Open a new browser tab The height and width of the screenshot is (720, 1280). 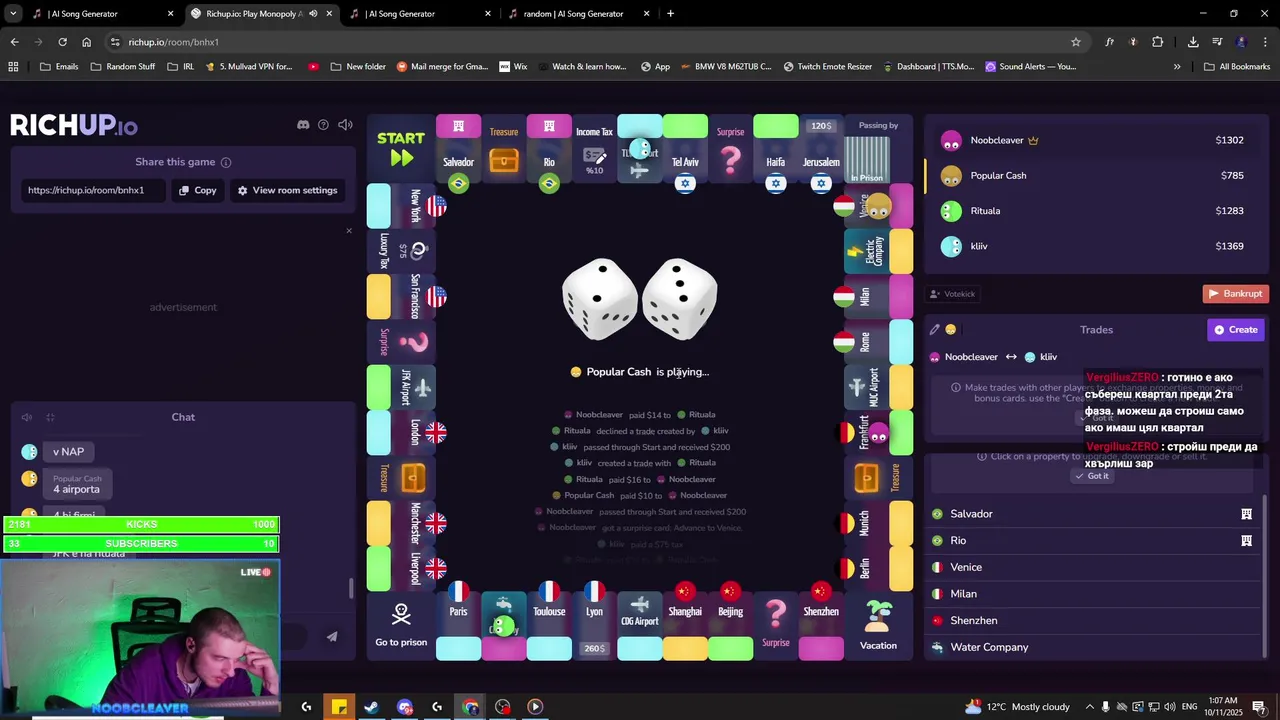coord(670,14)
